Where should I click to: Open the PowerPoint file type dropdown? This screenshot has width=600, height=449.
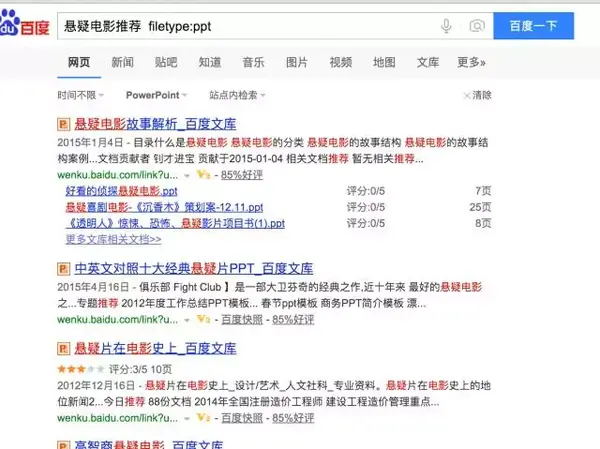(157, 95)
